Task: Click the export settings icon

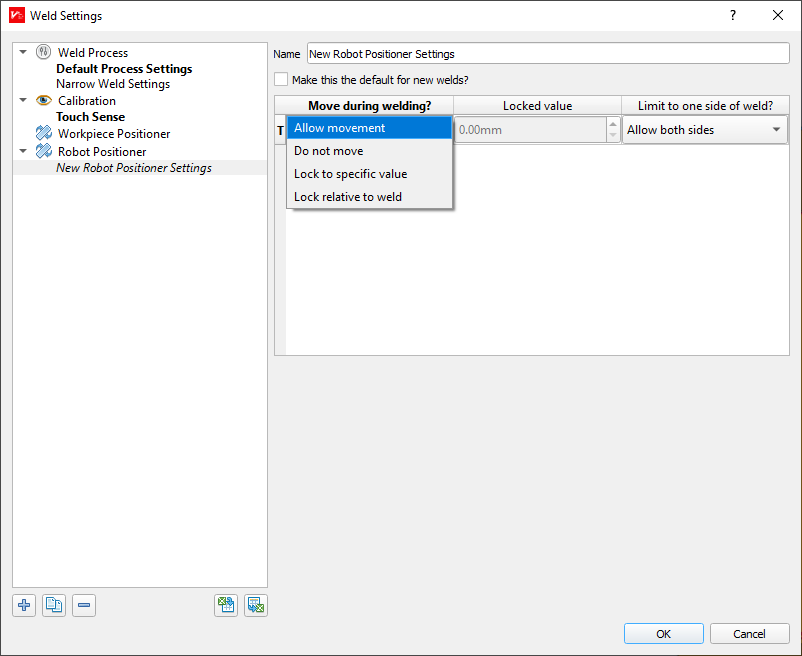Action: click(x=256, y=605)
